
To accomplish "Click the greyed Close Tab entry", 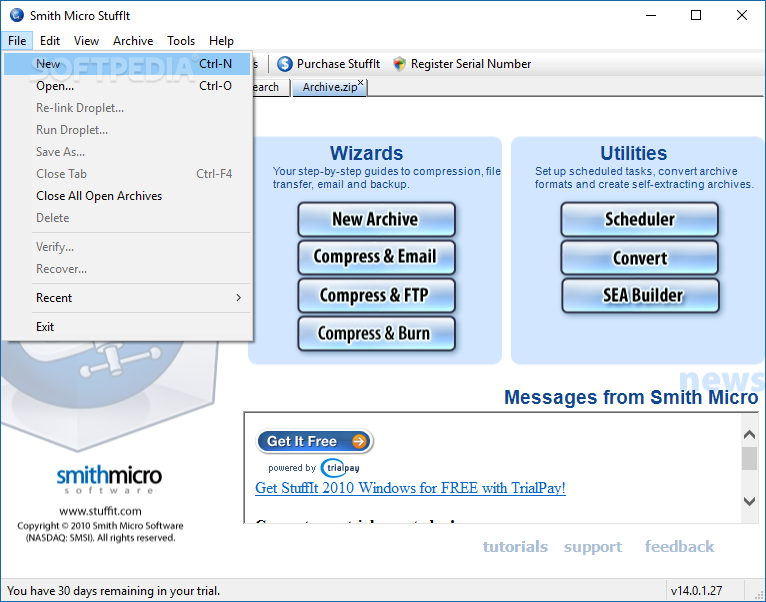I will click(x=127, y=174).
